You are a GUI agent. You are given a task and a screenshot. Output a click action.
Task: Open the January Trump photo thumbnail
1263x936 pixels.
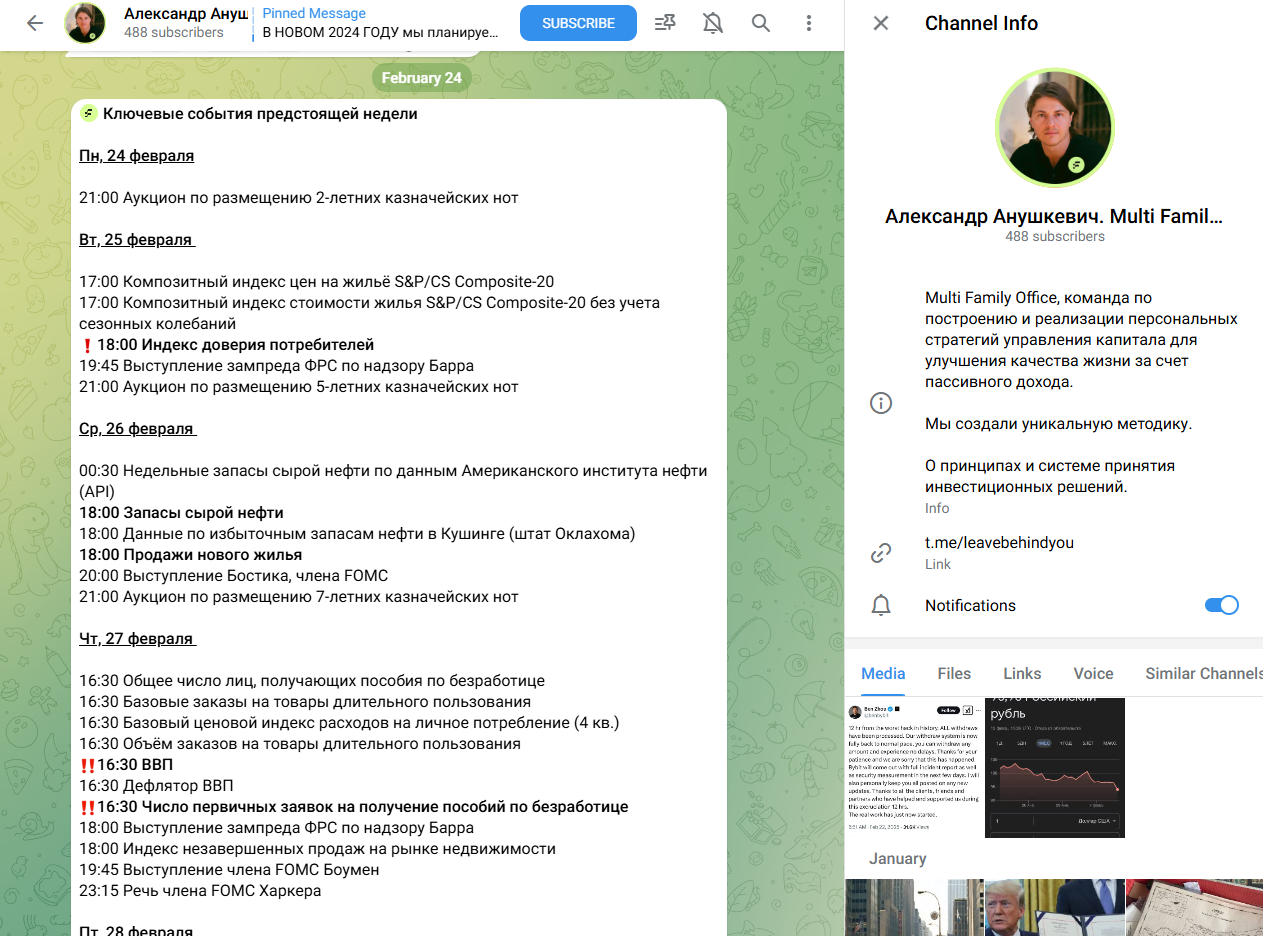1054,907
